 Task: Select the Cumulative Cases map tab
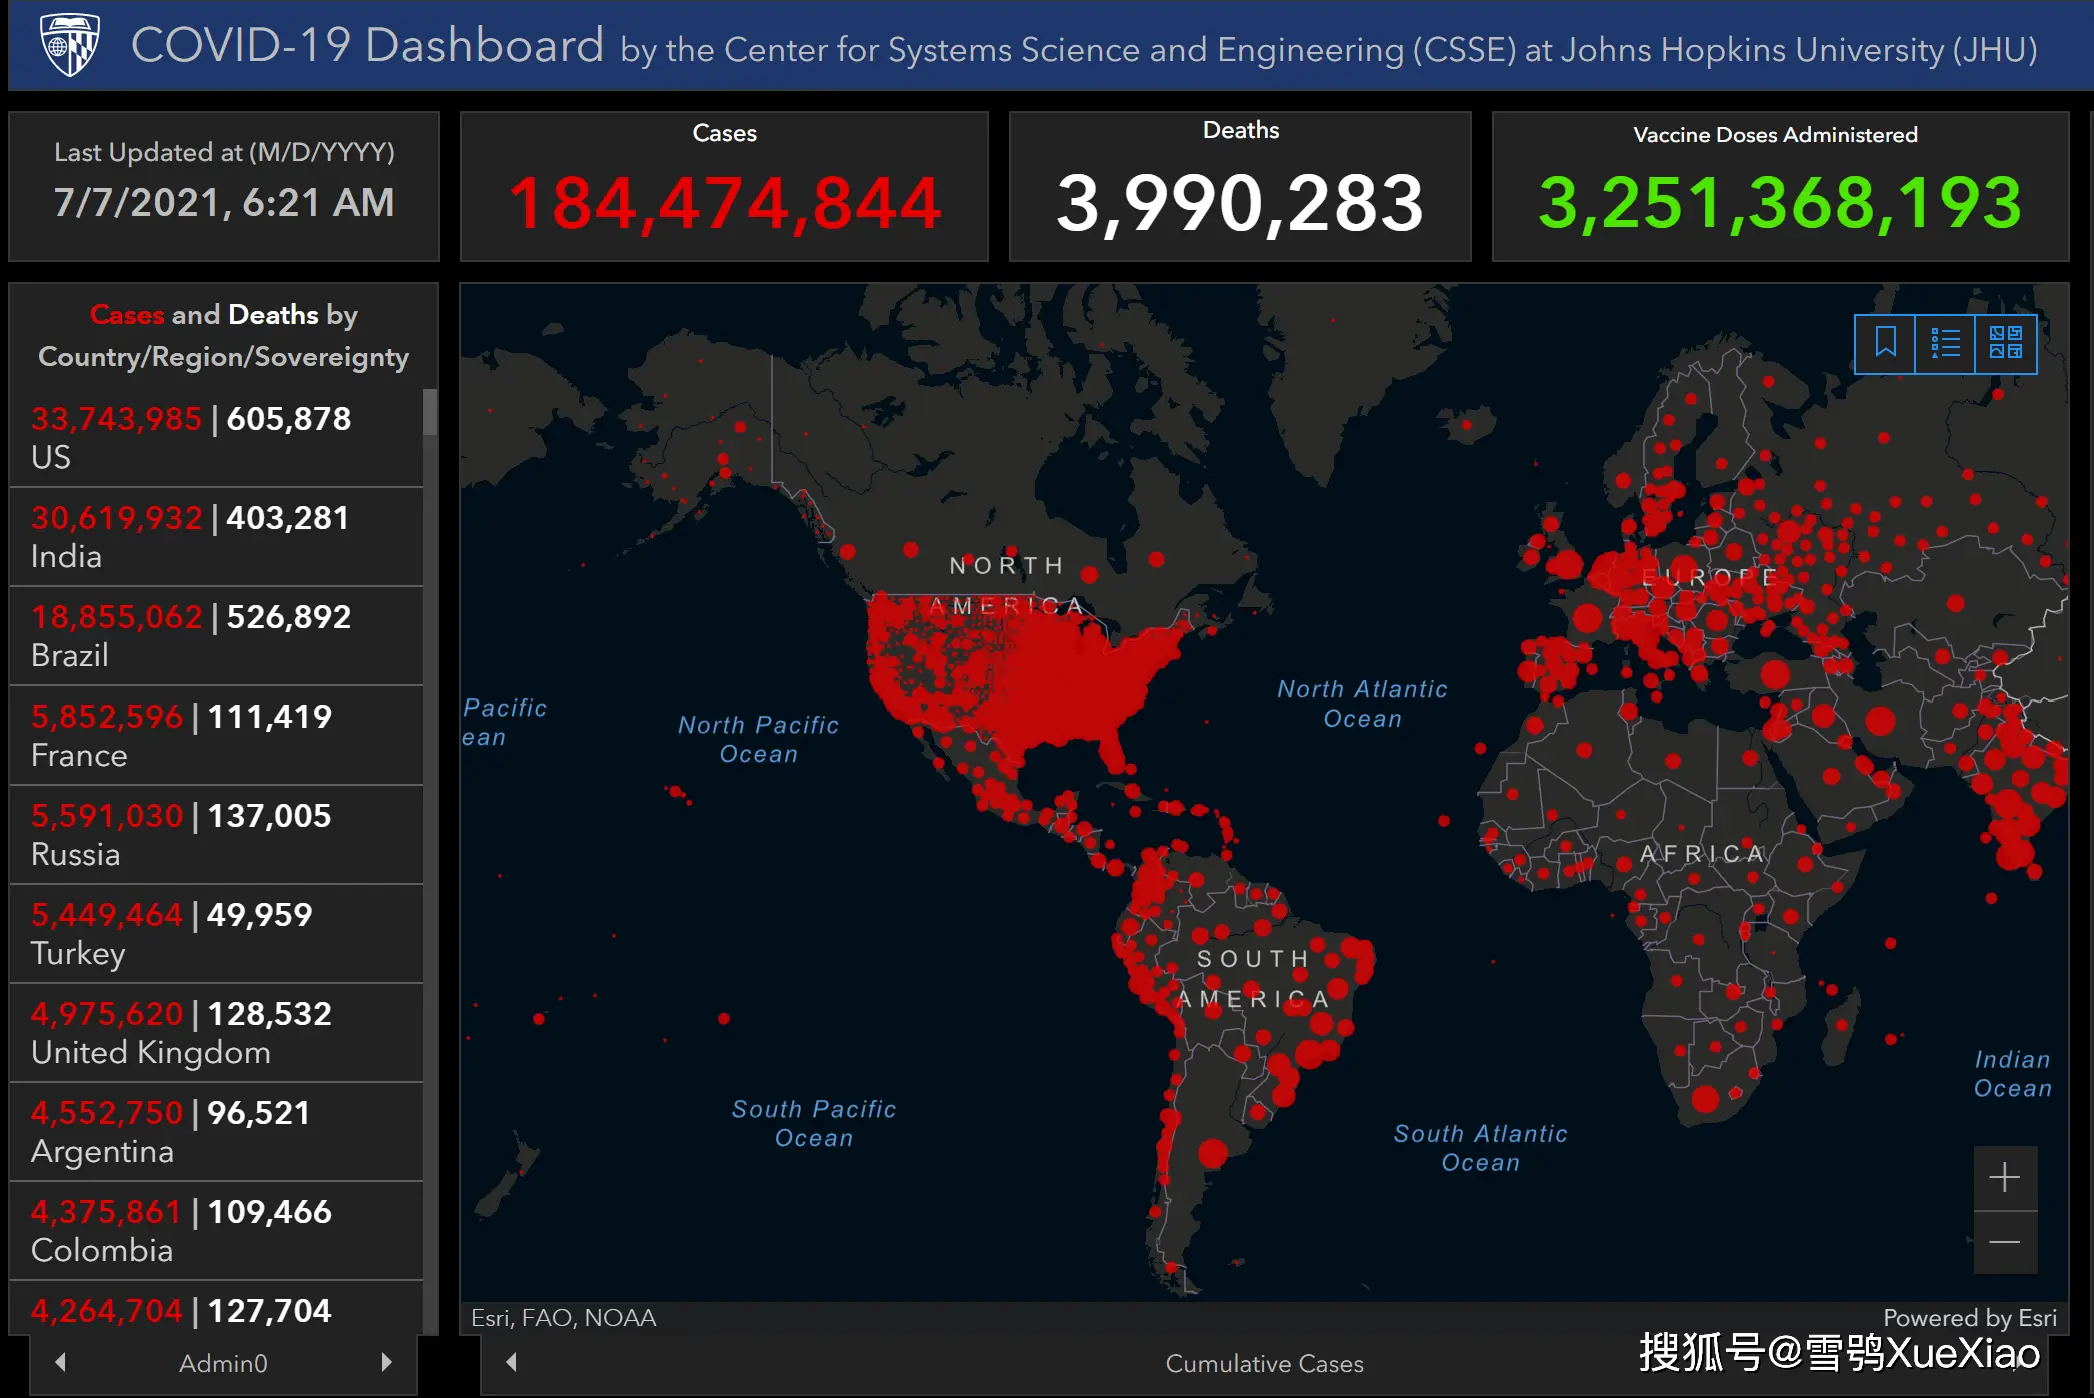point(1264,1363)
